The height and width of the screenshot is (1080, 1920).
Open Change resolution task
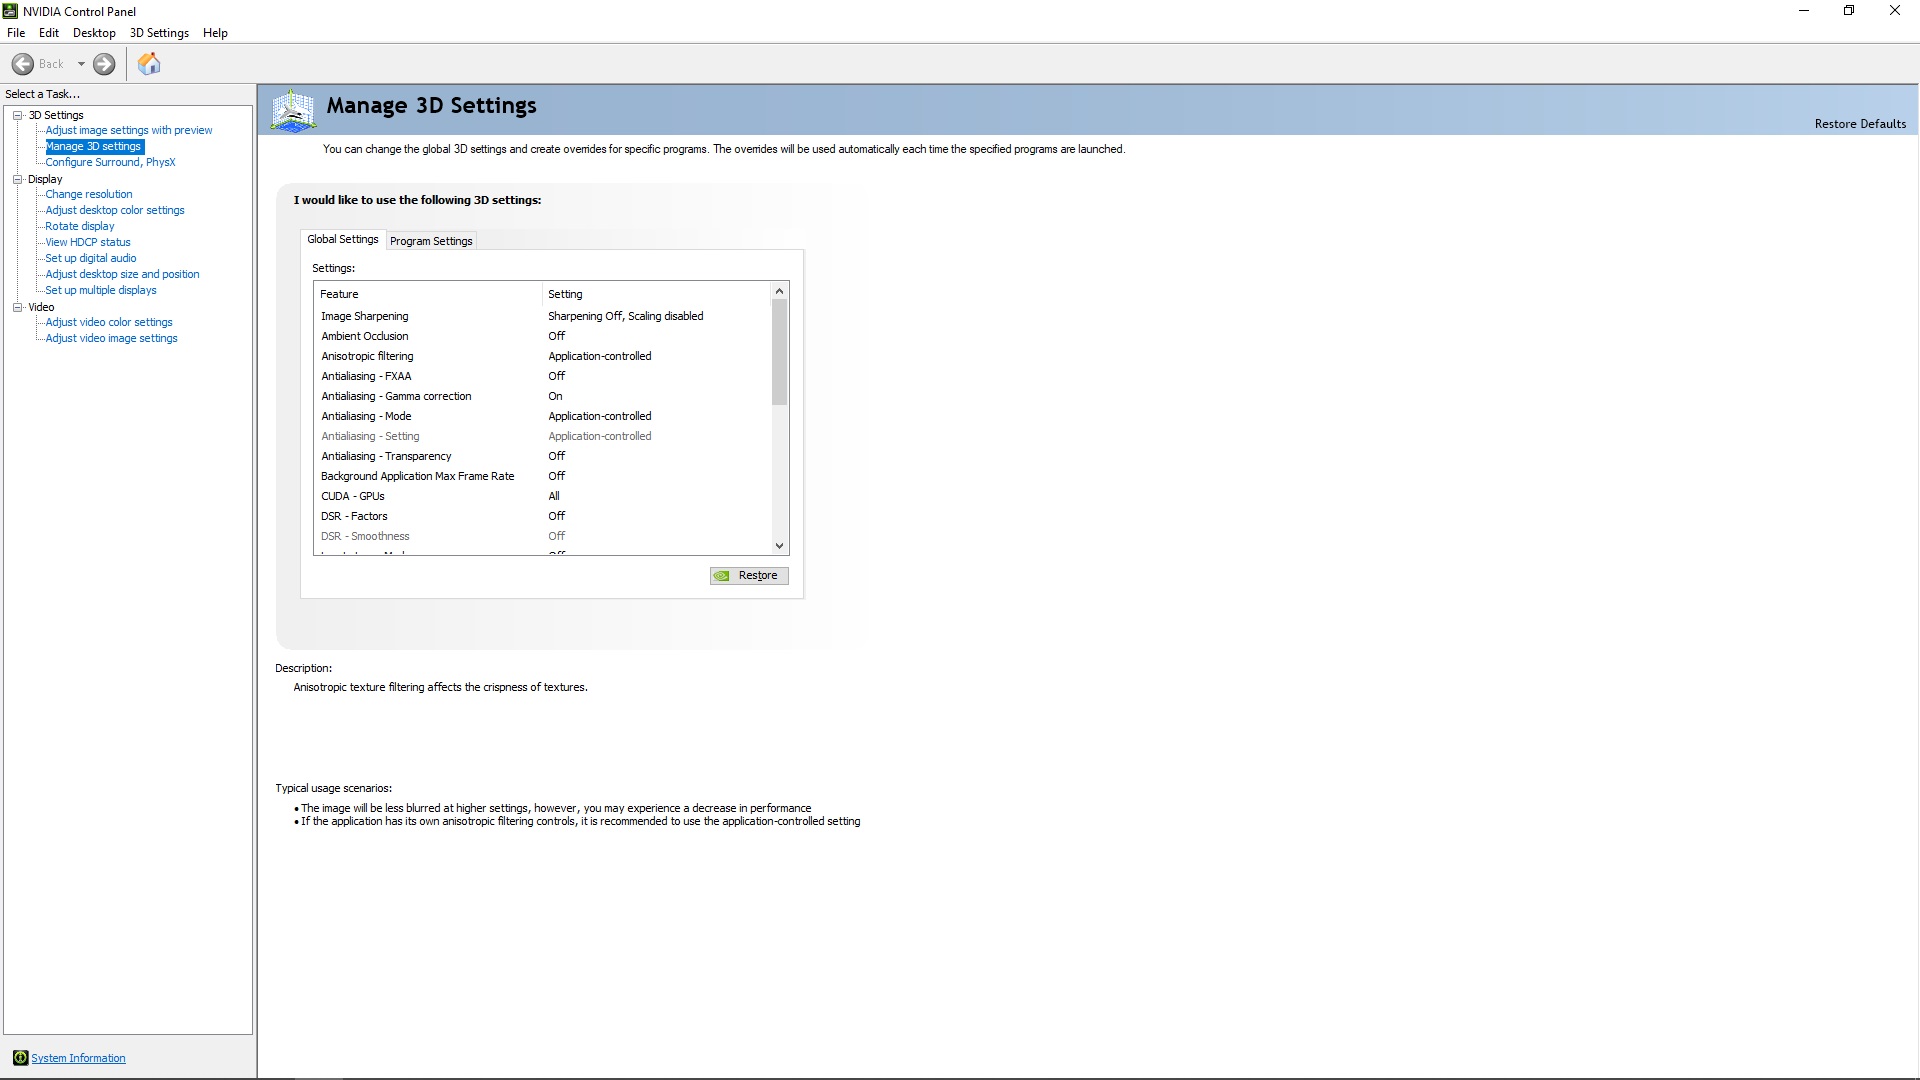point(88,194)
